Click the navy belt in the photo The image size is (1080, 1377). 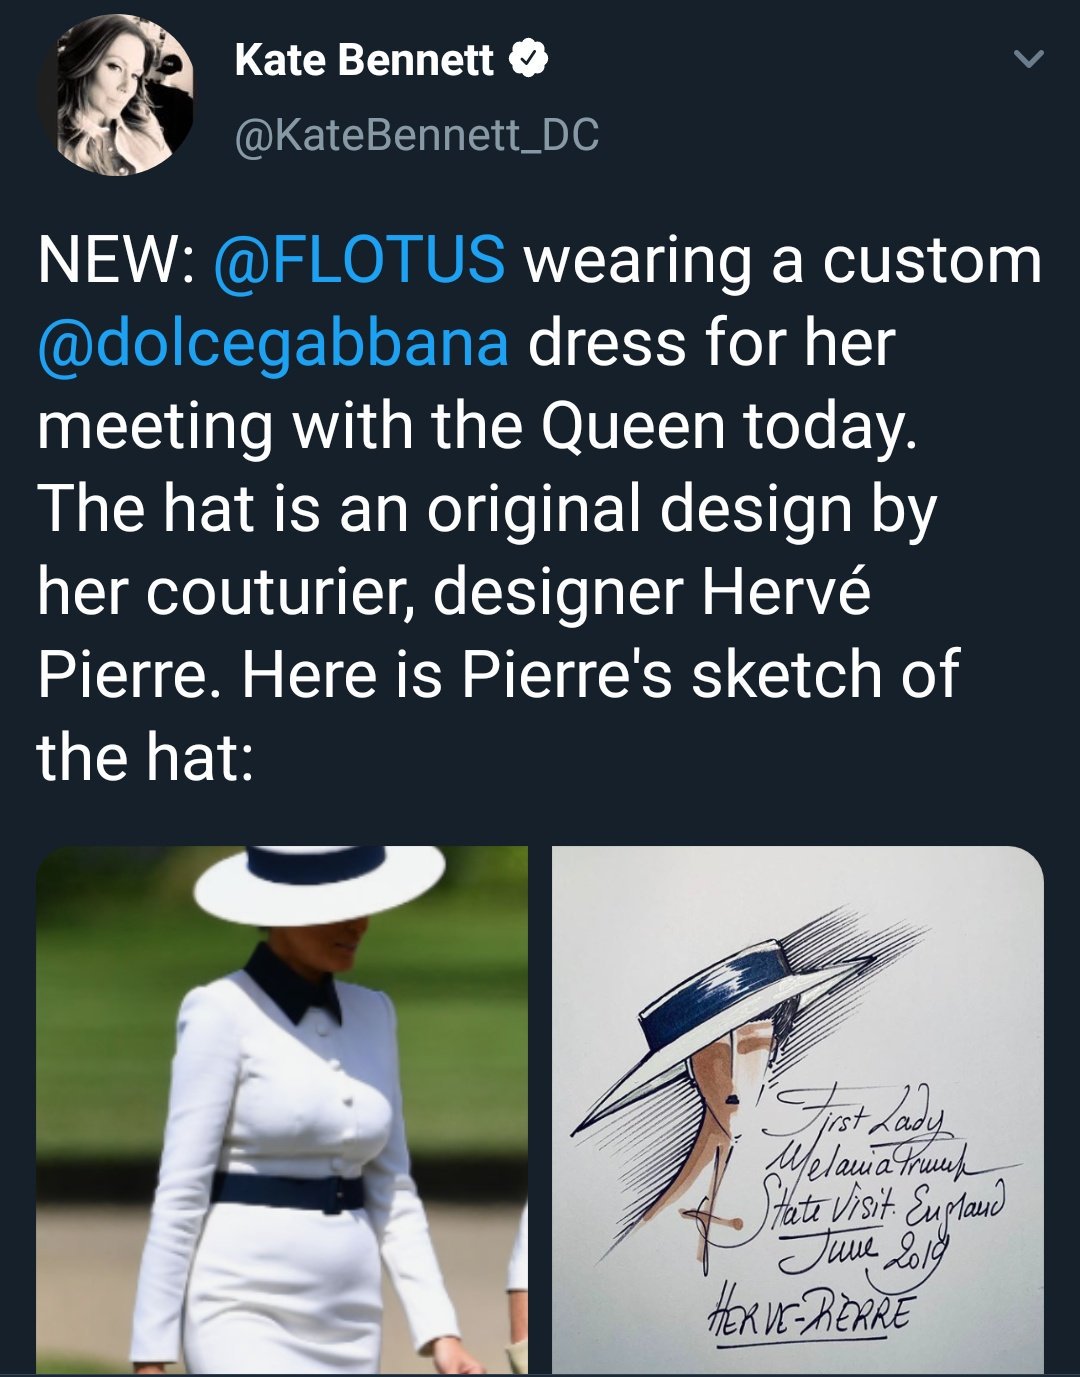point(288,1190)
